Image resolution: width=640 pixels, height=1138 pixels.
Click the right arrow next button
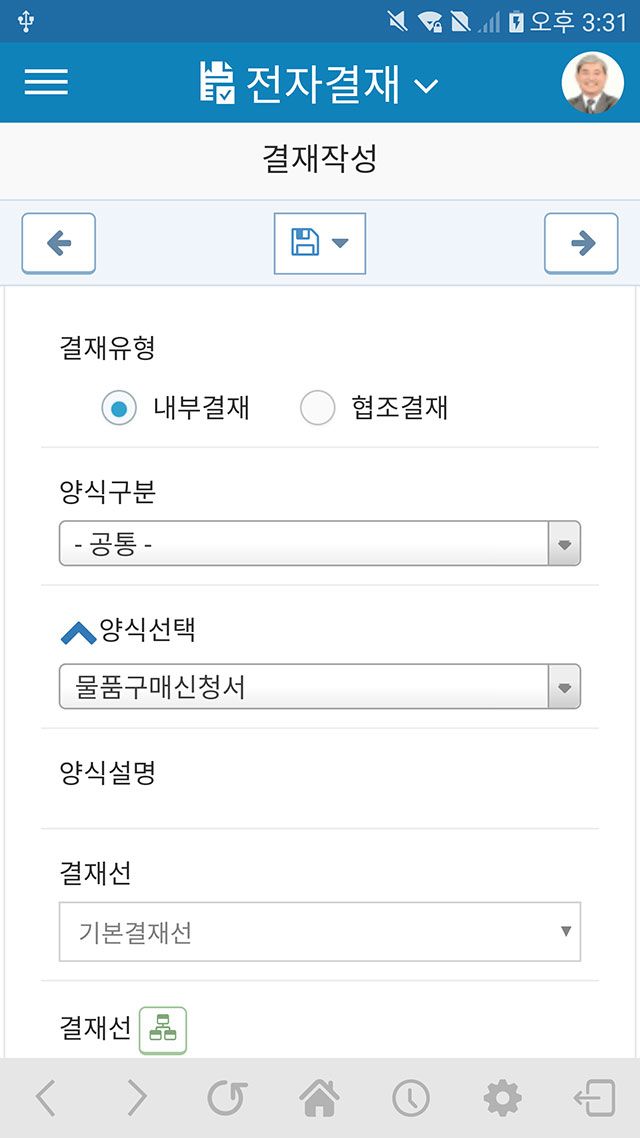tap(581, 243)
